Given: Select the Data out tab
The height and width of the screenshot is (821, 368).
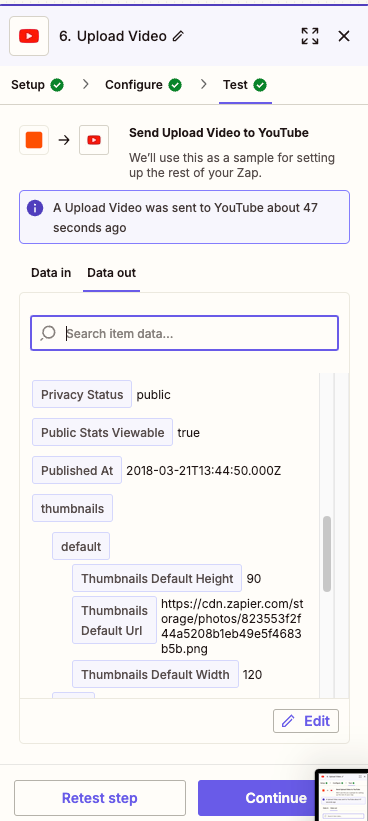Looking at the screenshot, I should [111, 273].
